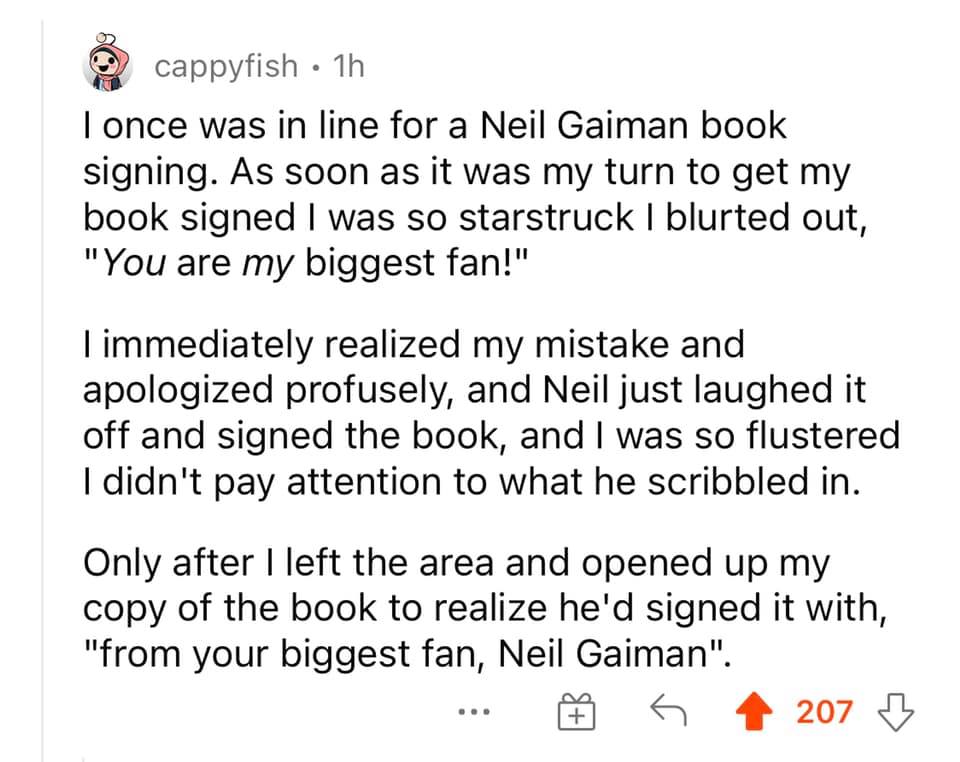
Task: Click the paragraph starting "Only after I left"
Action: point(482,606)
